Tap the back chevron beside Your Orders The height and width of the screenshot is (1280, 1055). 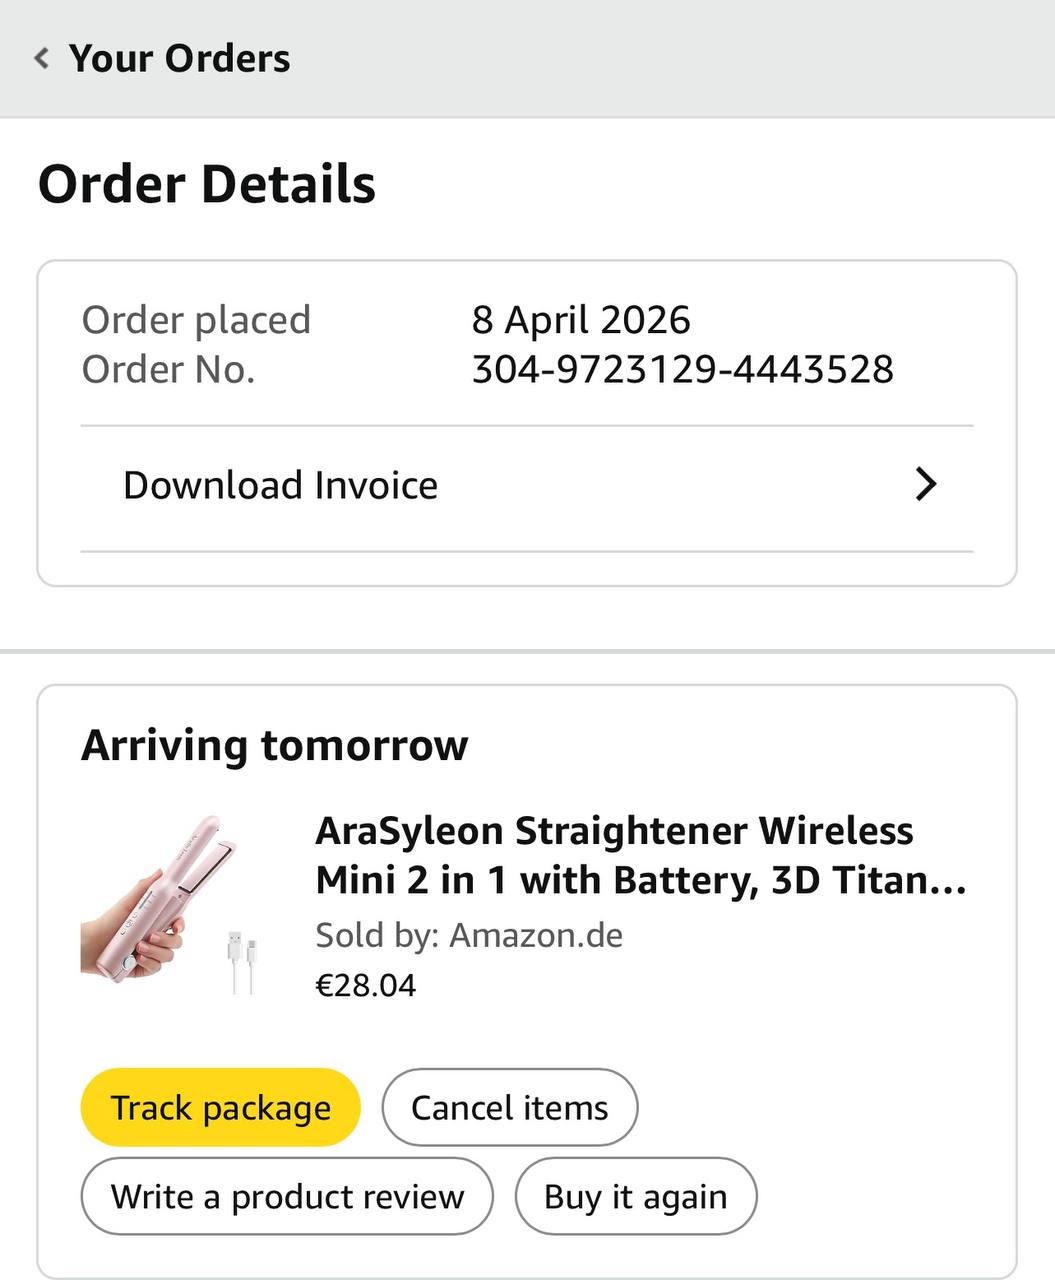42,58
